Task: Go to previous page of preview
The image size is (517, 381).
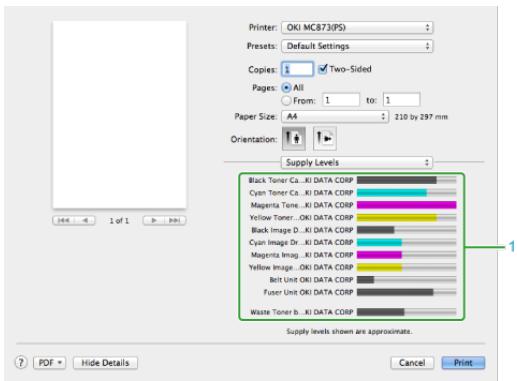Action: point(85,220)
